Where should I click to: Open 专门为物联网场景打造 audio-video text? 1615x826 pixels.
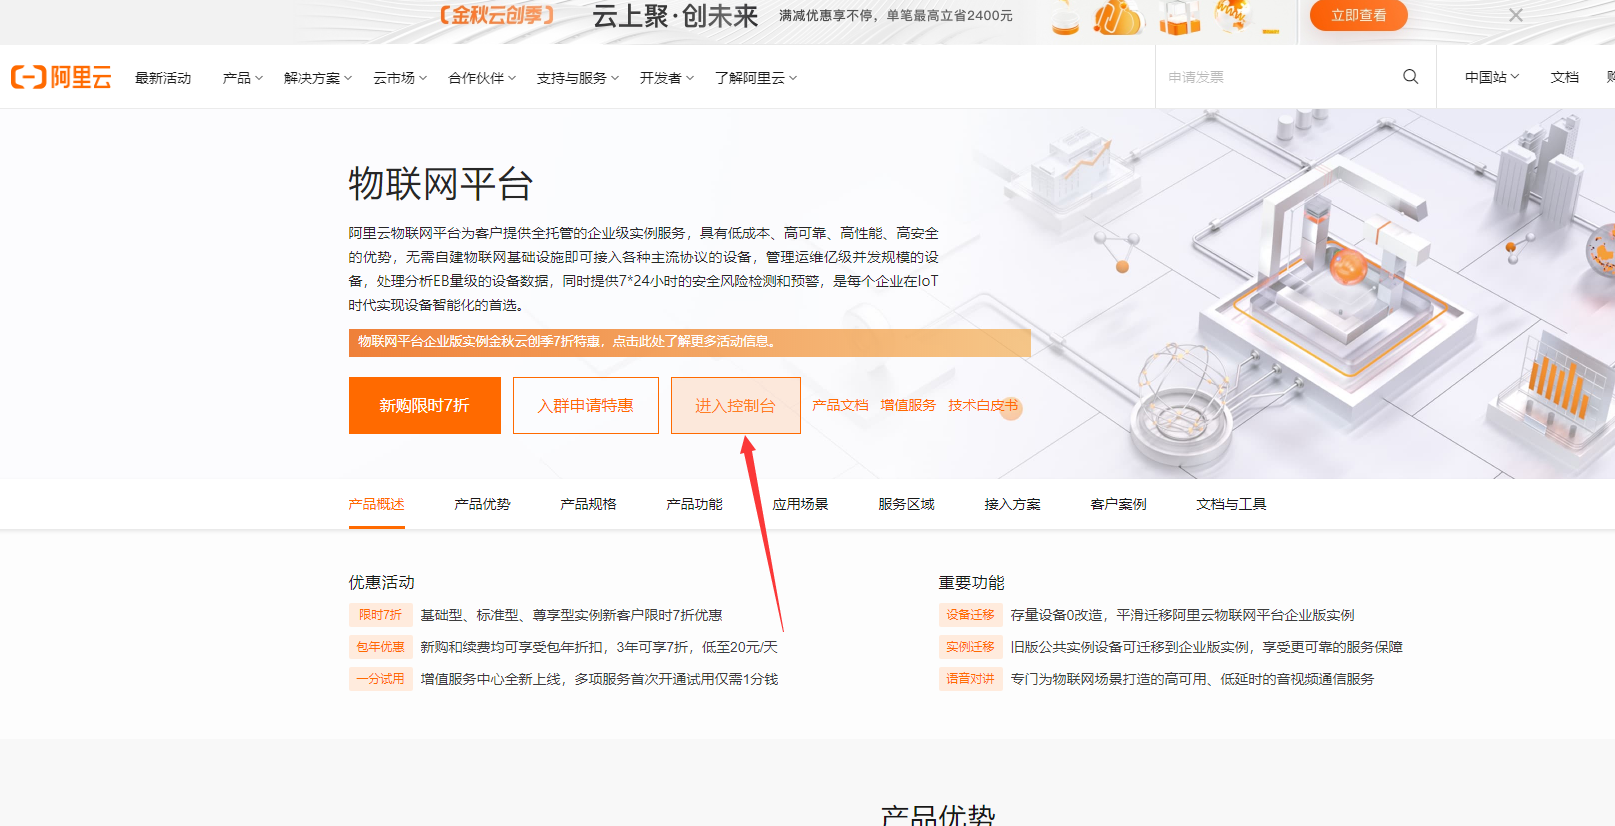pyautogui.click(x=1193, y=679)
